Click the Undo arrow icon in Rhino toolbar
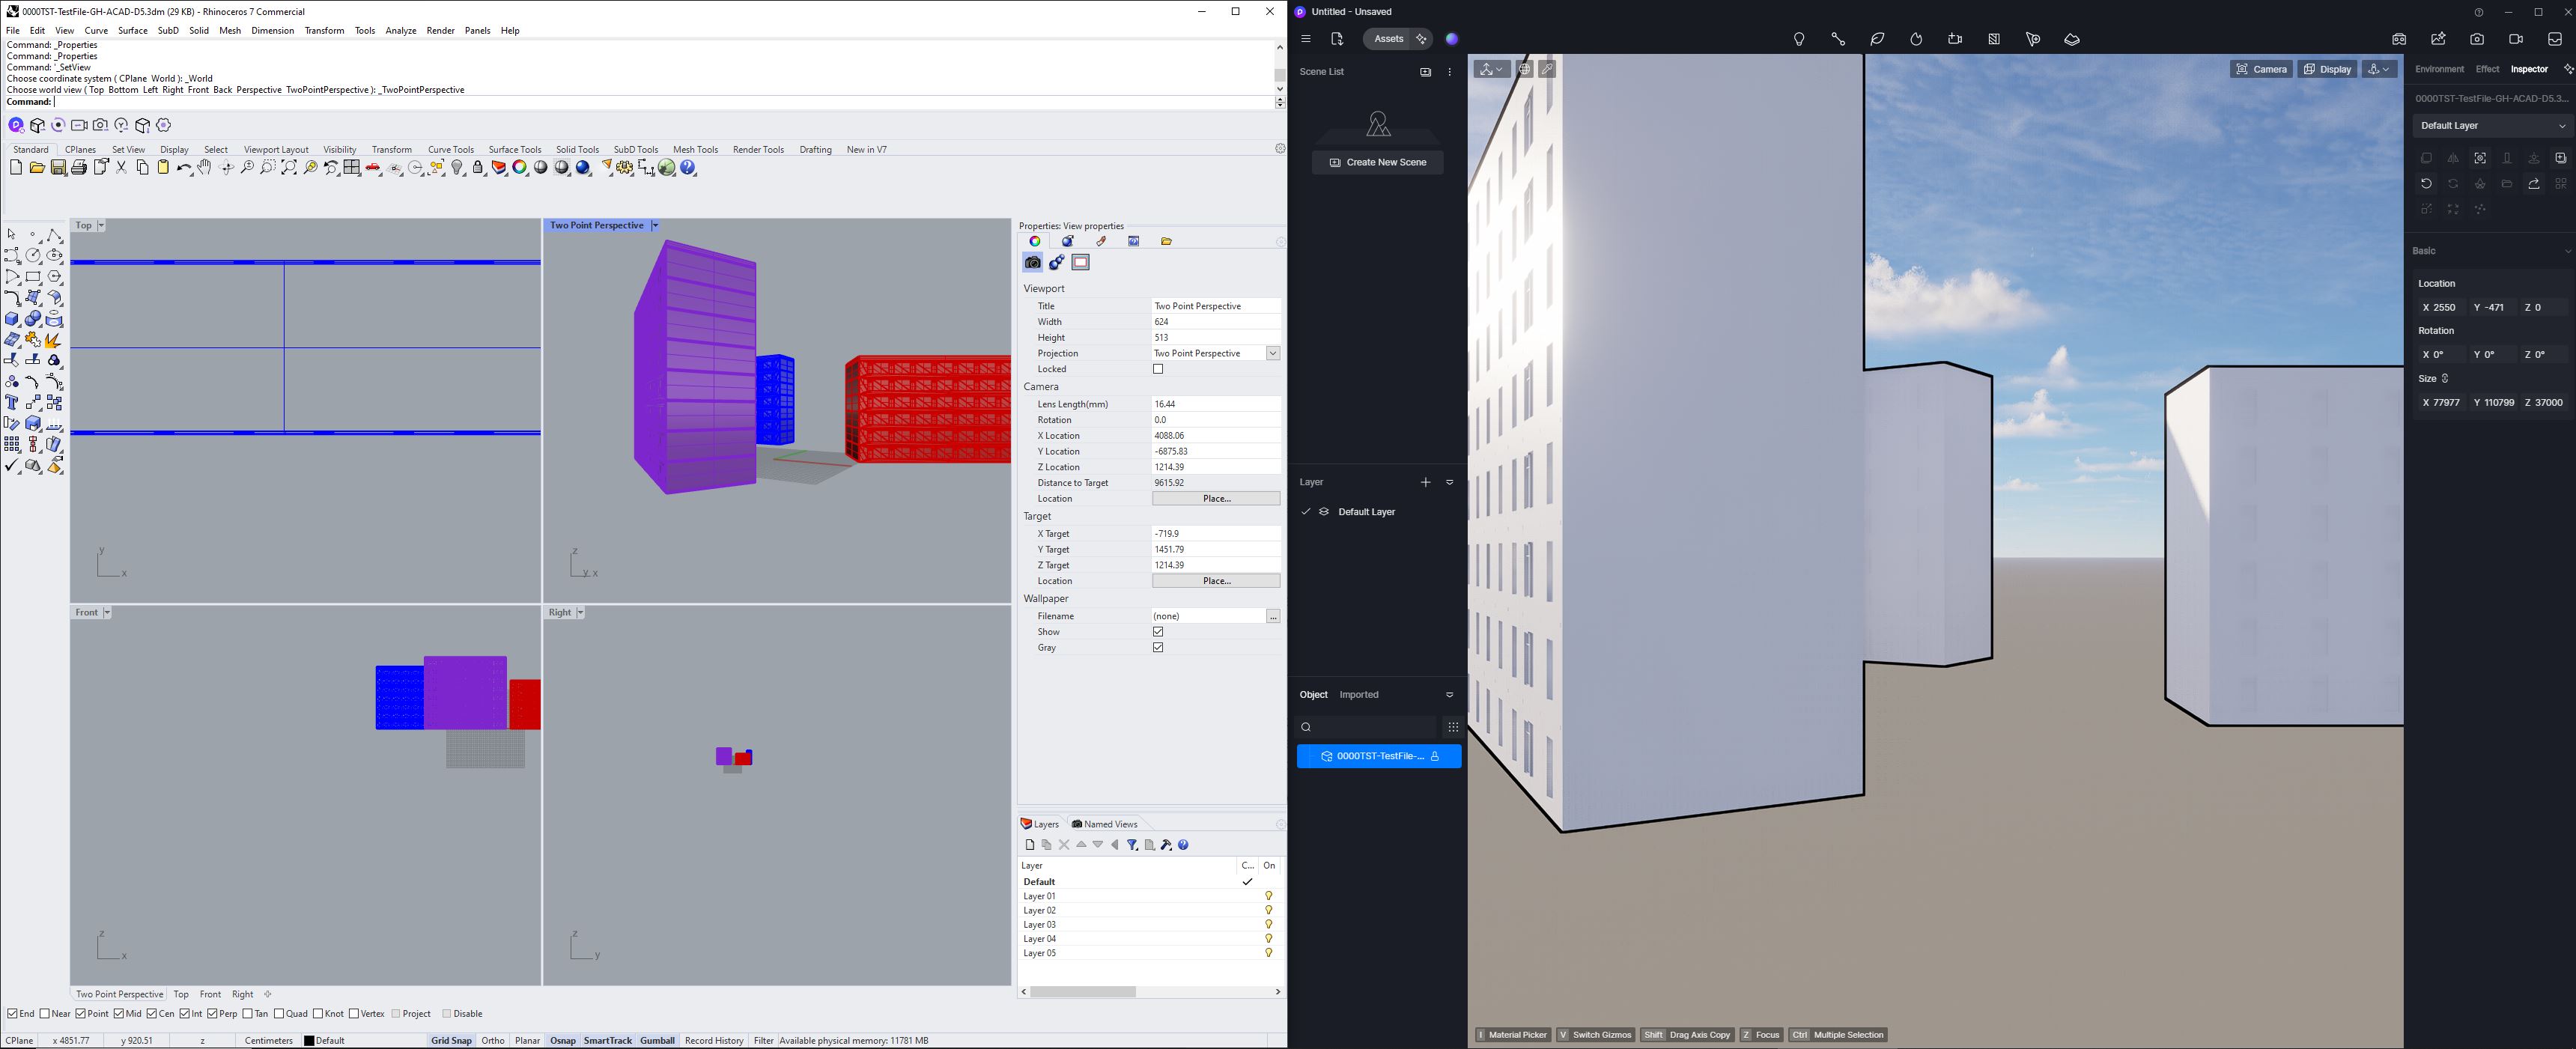The image size is (2576, 1049). tap(184, 168)
